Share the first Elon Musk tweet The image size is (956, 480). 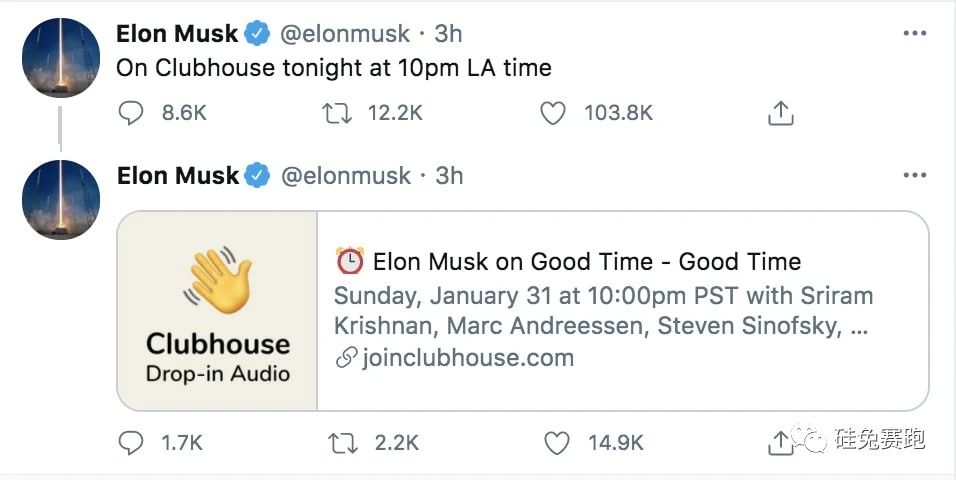[x=780, y=114]
